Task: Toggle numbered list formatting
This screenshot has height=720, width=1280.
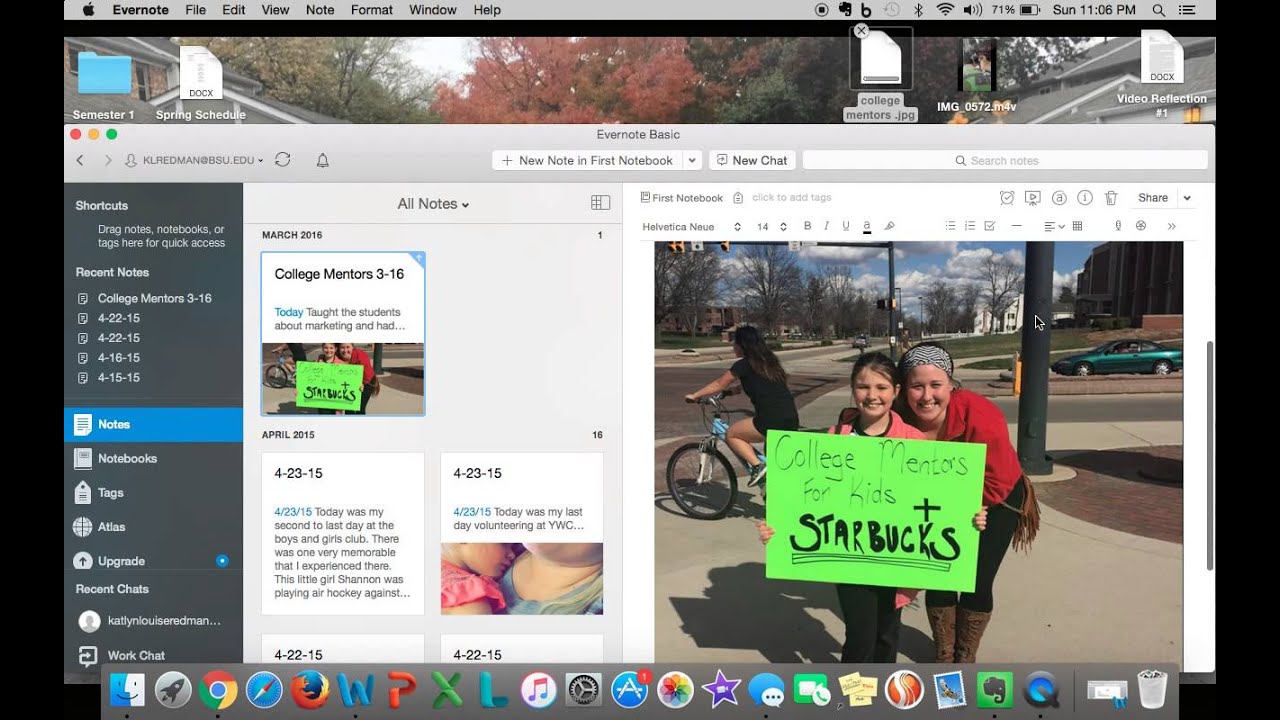Action: 970,226
